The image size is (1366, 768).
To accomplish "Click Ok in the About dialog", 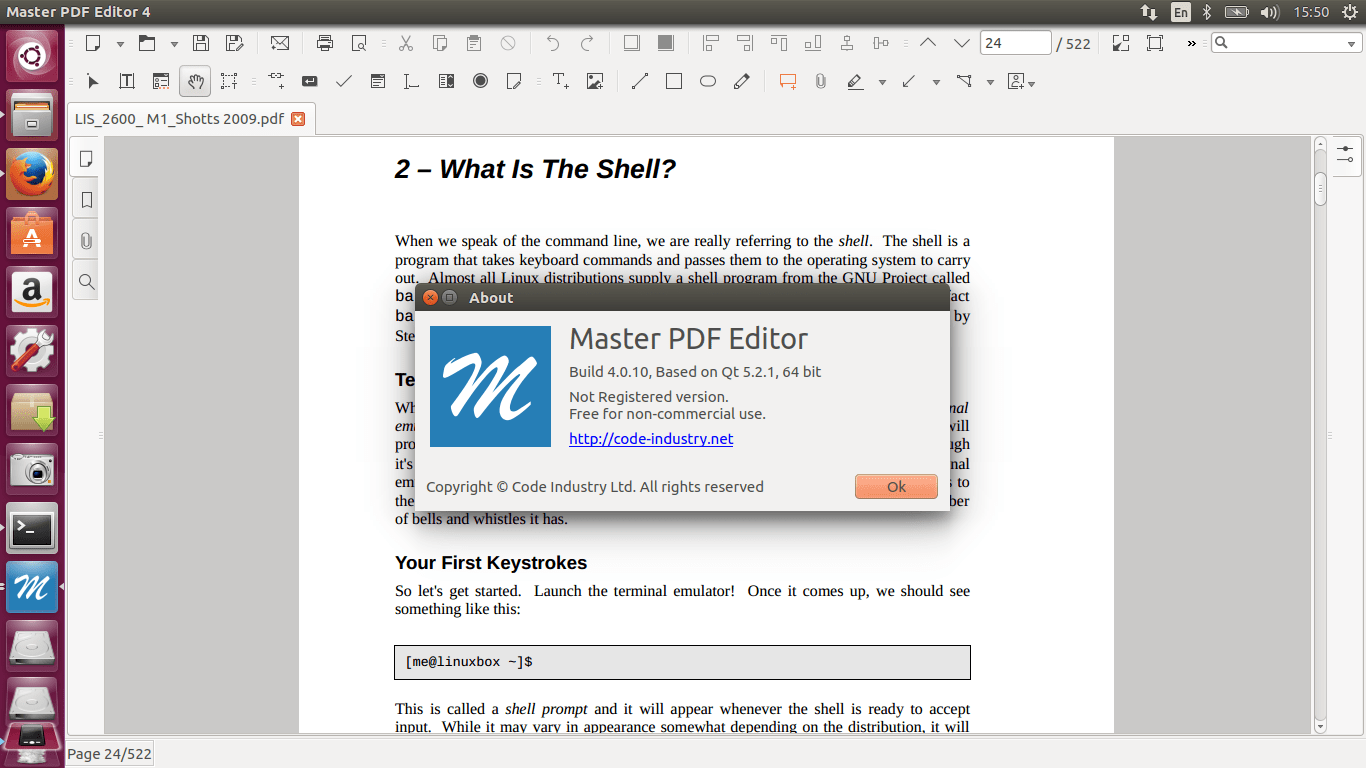I will pos(896,486).
